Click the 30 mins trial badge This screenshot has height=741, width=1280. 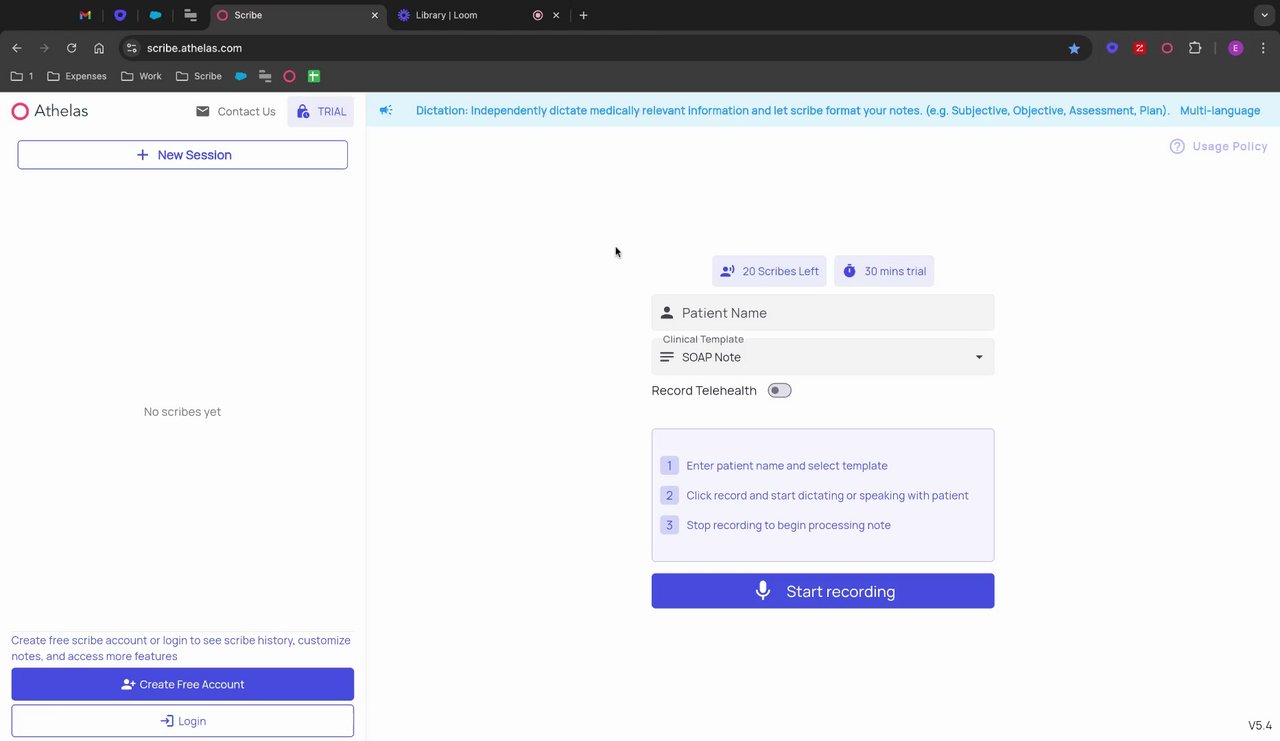click(x=884, y=271)
